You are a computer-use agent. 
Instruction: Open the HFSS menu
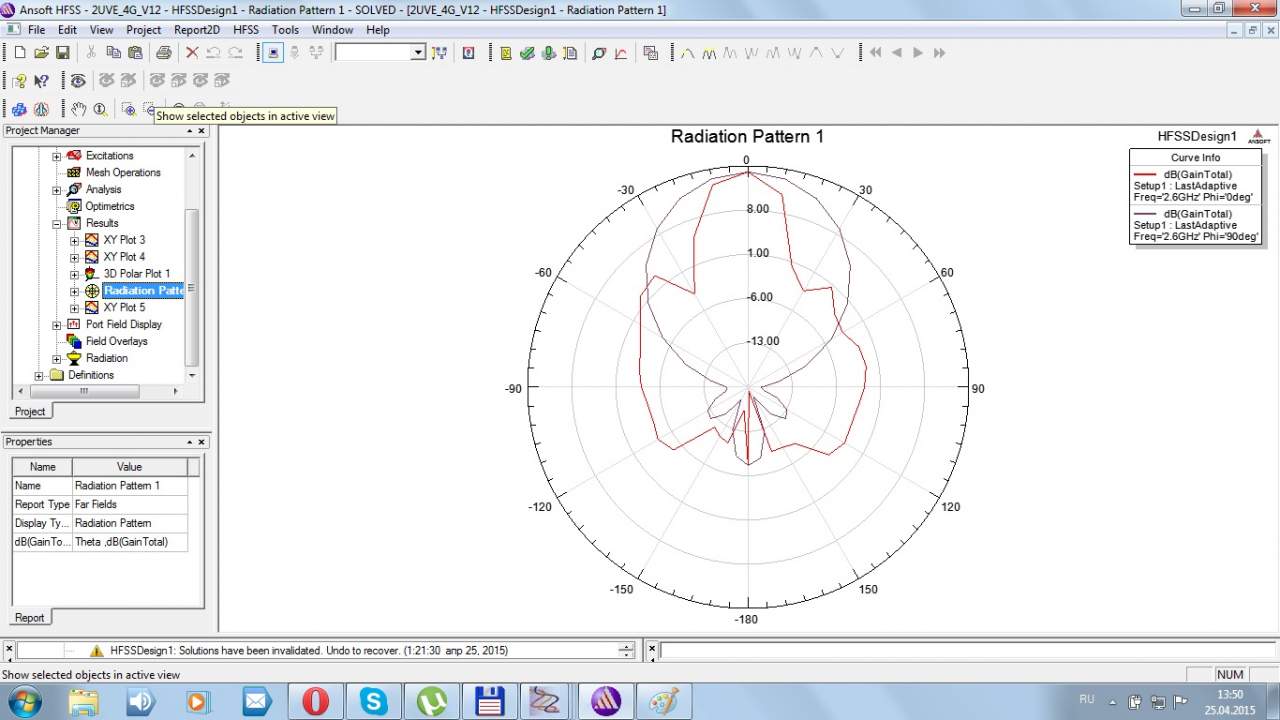(245, 30)
